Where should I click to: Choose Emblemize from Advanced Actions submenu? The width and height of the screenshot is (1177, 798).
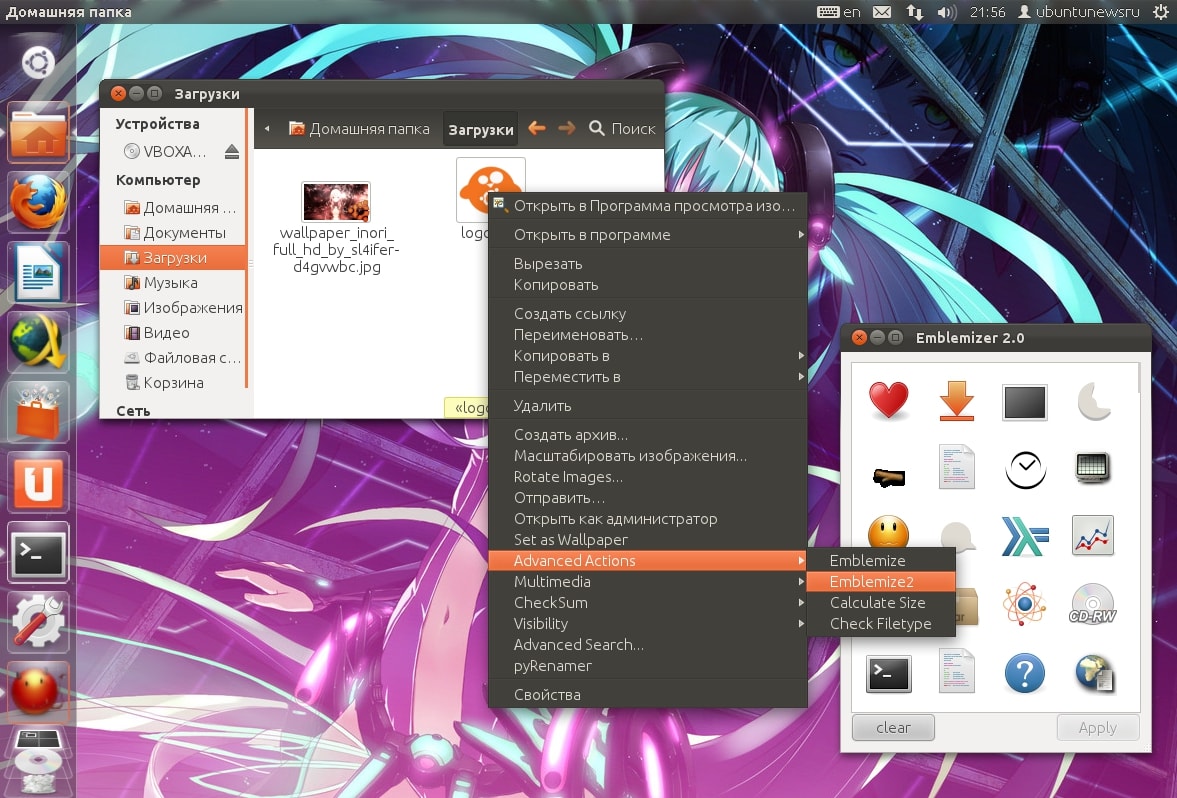click(881, 561)
